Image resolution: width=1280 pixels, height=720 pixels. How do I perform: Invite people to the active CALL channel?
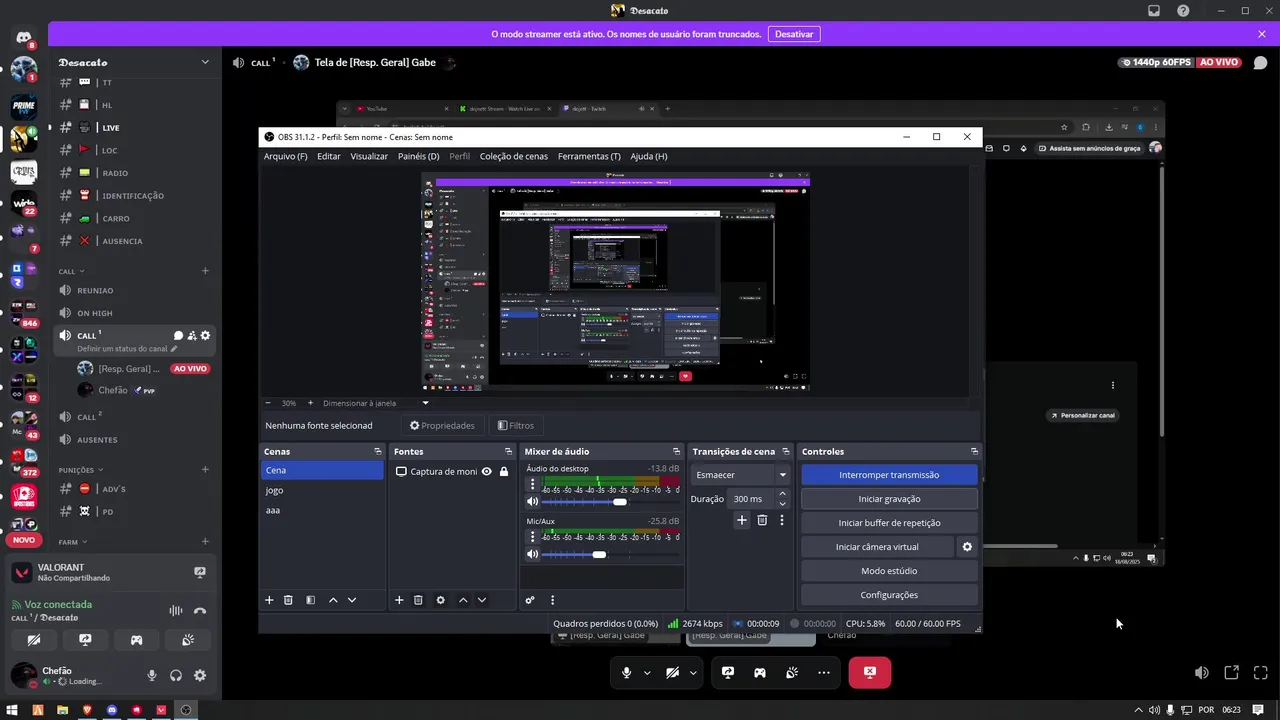pos(192,336)
